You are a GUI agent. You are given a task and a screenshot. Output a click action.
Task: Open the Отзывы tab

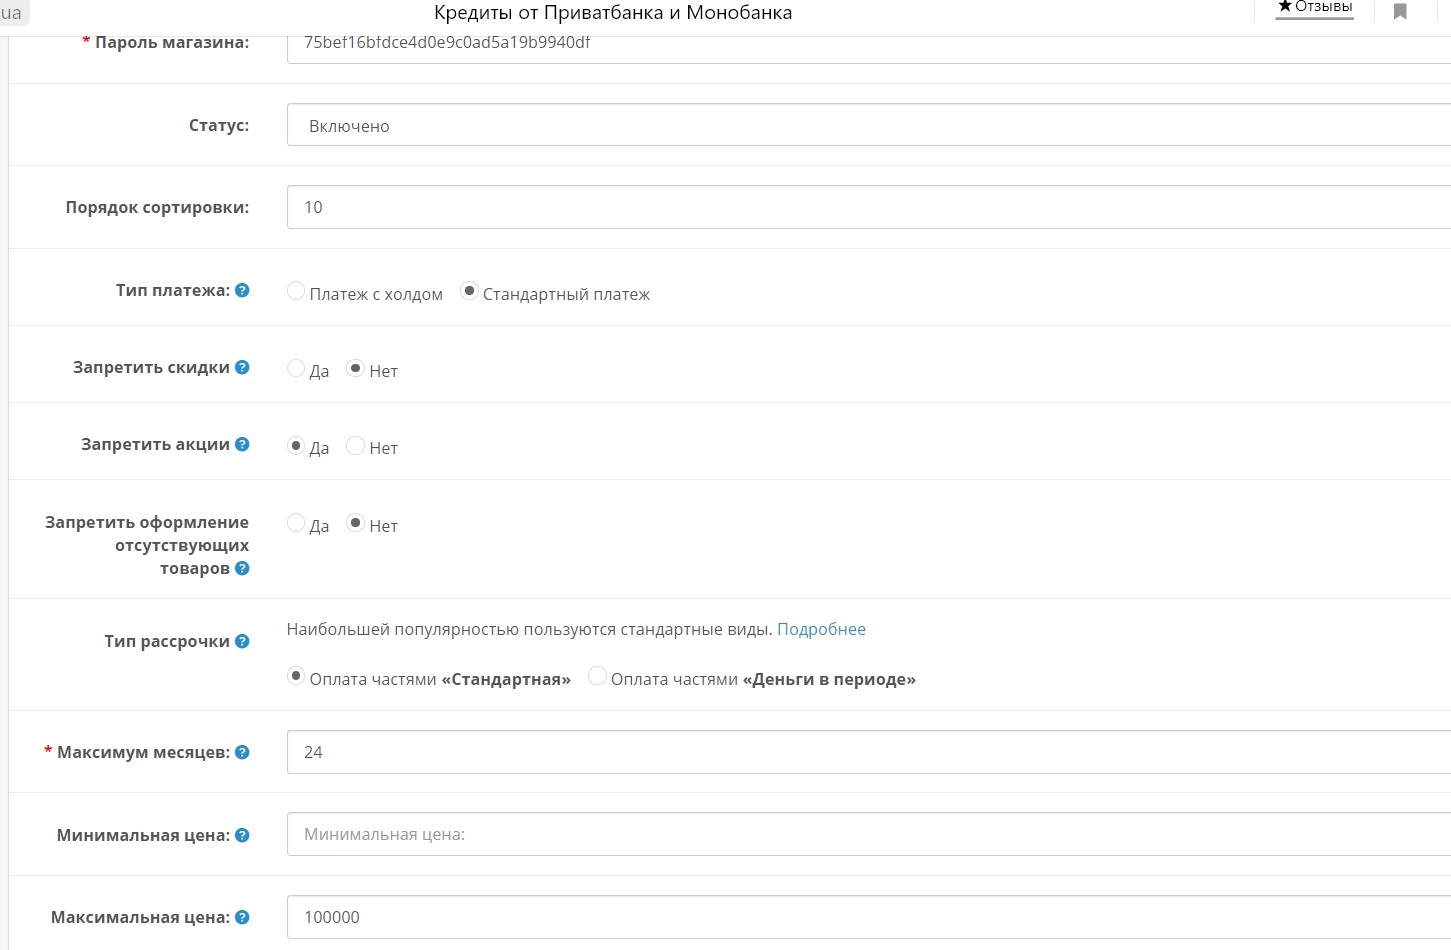coord(1314,8)
